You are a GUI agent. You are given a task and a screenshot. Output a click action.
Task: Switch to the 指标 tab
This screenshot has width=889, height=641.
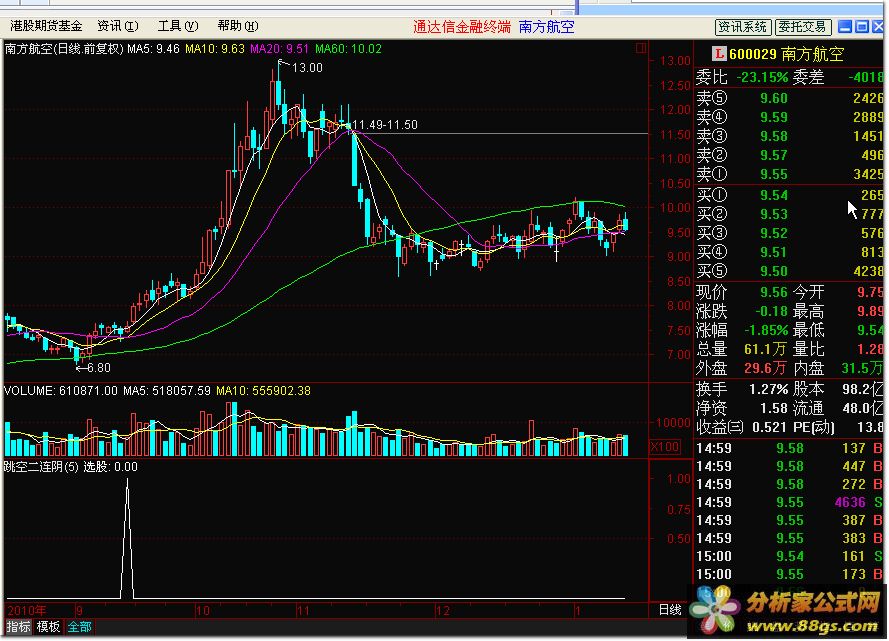pos(18,627)
